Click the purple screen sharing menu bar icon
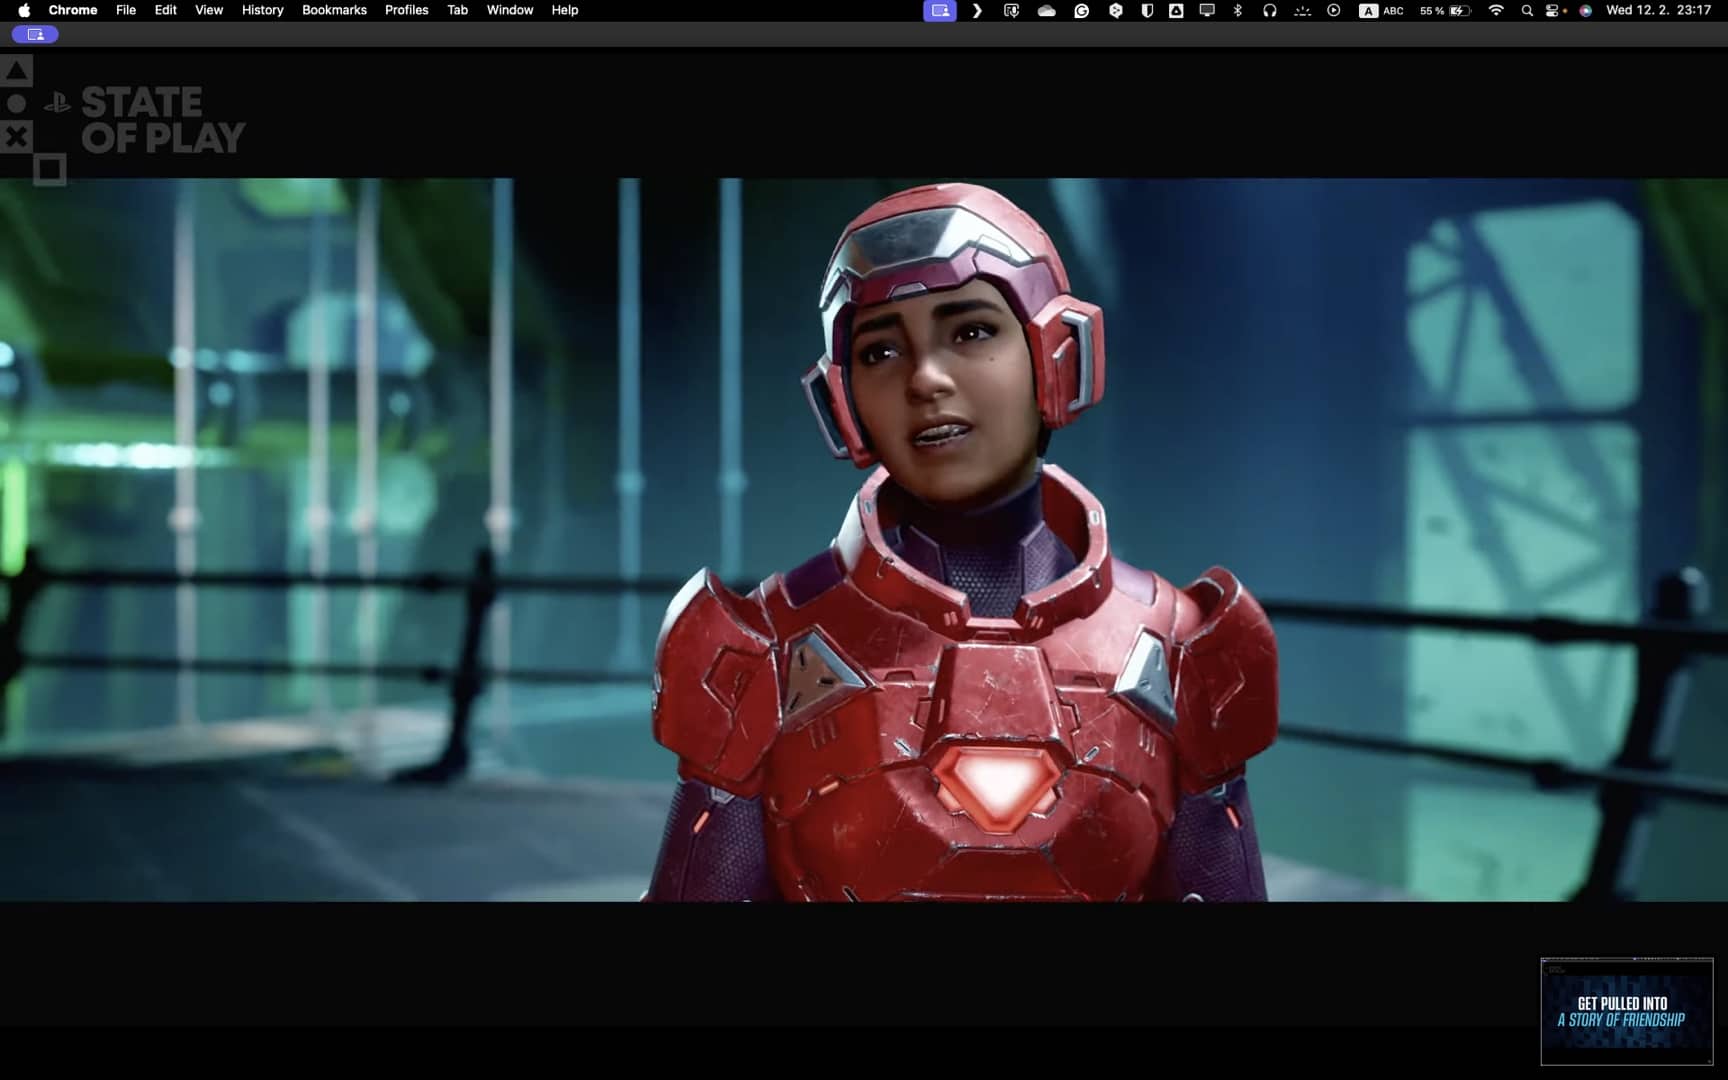Image resolution: width=1728 pixels, height=1080 pixels. pyautogui.click(x=940, y=10)
